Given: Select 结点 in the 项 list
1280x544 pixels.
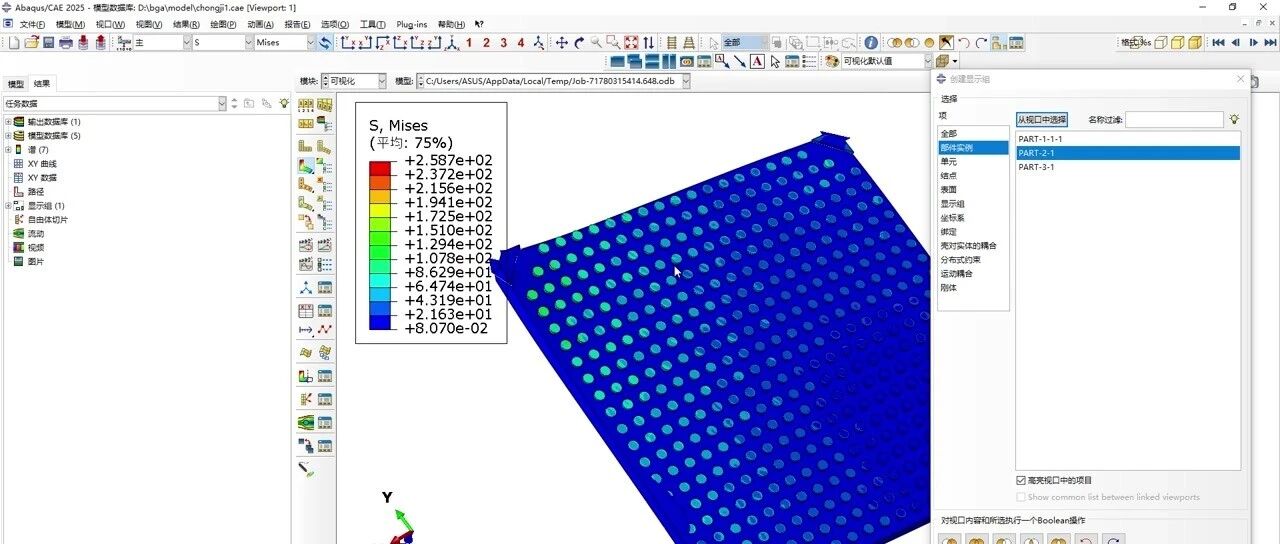Looking at the screenshot, I should [973, 175].
